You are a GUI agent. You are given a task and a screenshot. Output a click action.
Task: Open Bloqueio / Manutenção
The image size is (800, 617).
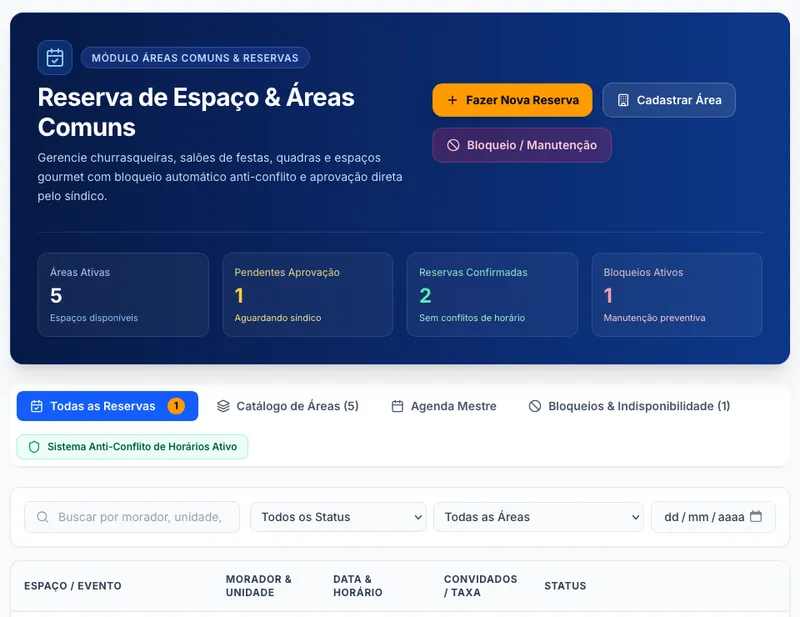tap(522, 145)
